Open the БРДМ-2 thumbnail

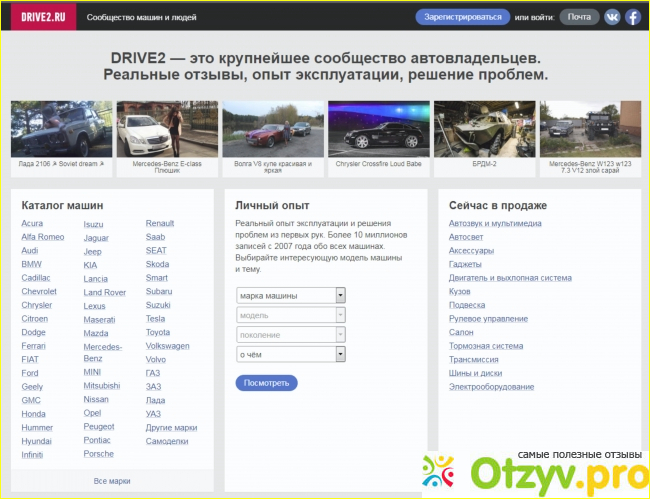[x=484, y=129]
